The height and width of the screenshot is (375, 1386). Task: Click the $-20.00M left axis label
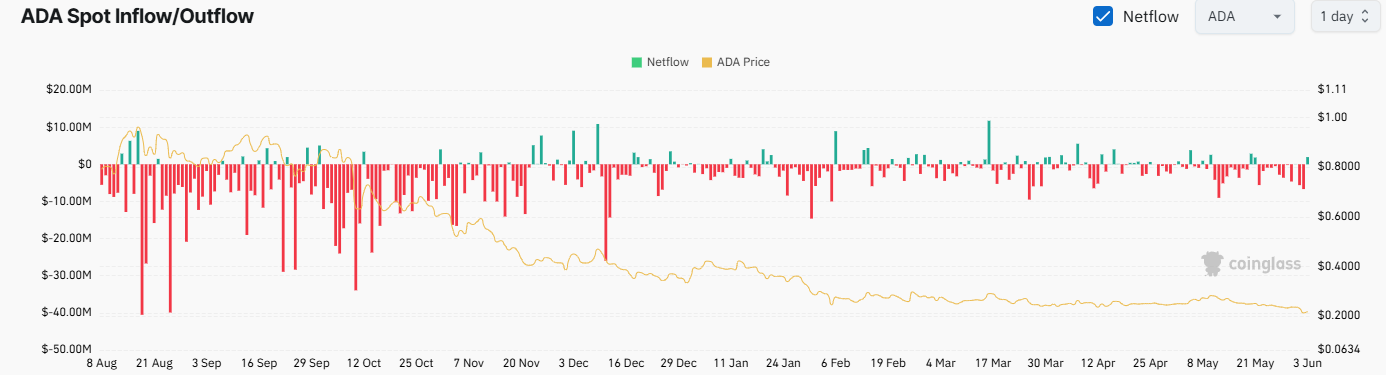[x=67, y=238]
